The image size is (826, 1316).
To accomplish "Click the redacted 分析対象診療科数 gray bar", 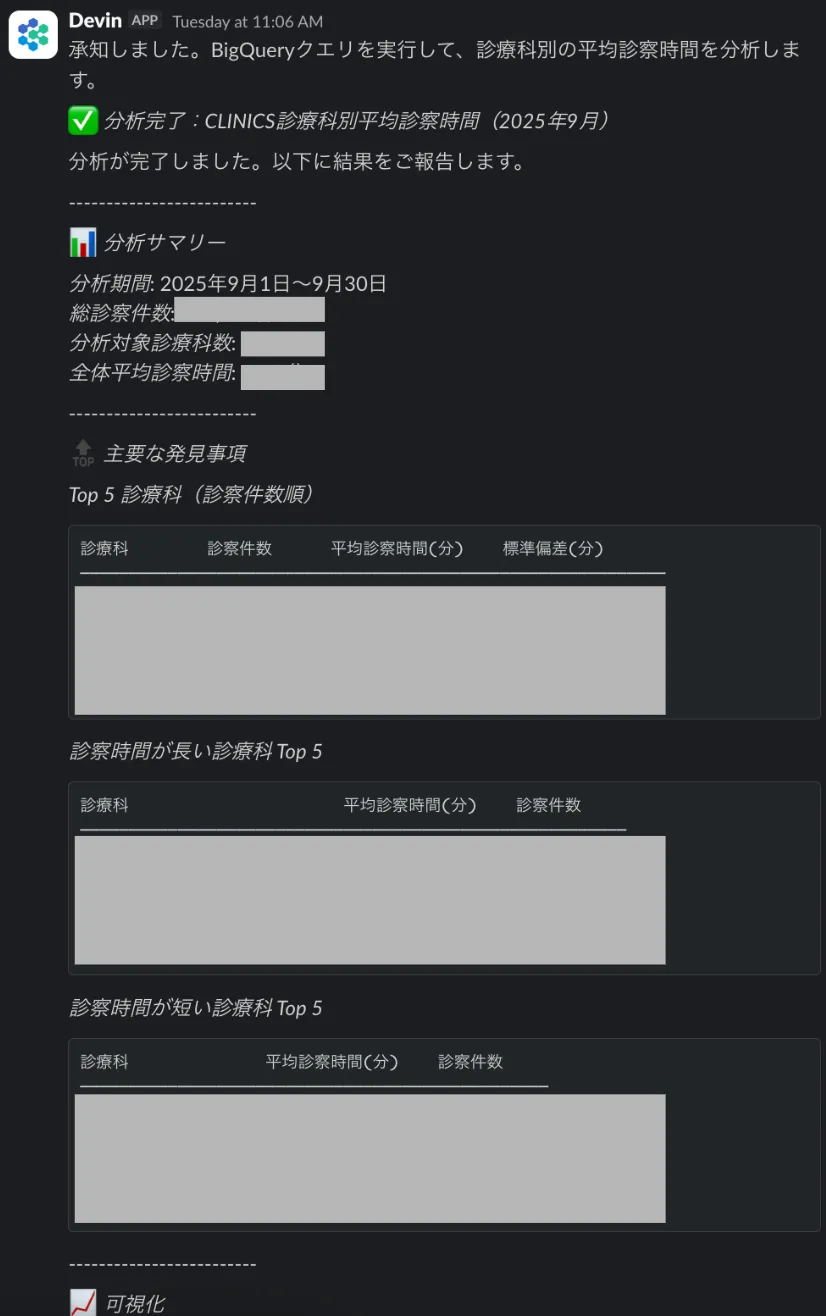I will 283,344.
